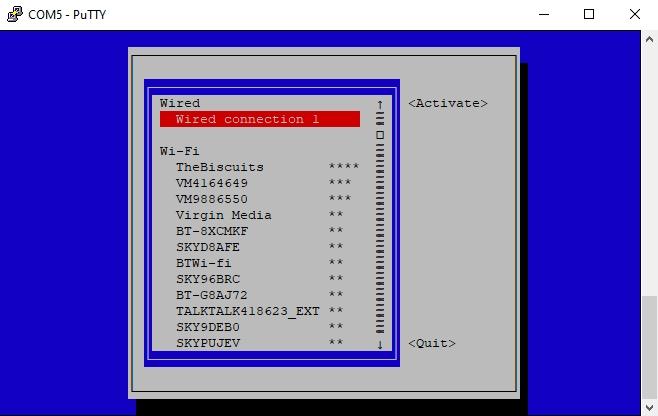This screenshot has height=416, width=658.
Task: Click the PuTTY window scrollbar down arrow
Action: coord(649,407)
